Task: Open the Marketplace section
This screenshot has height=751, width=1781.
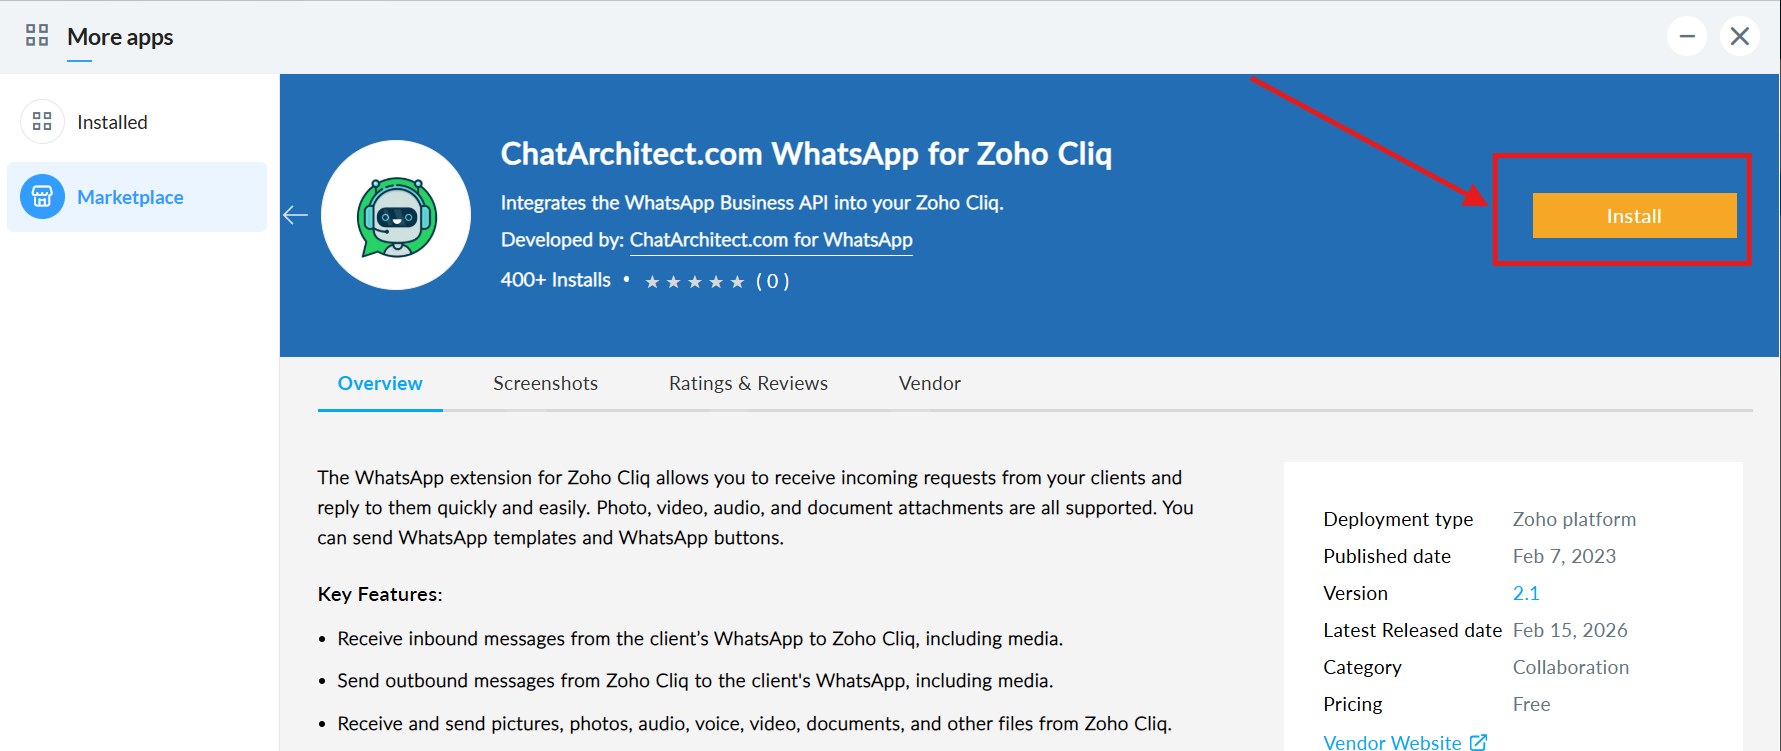Action: 130,197
